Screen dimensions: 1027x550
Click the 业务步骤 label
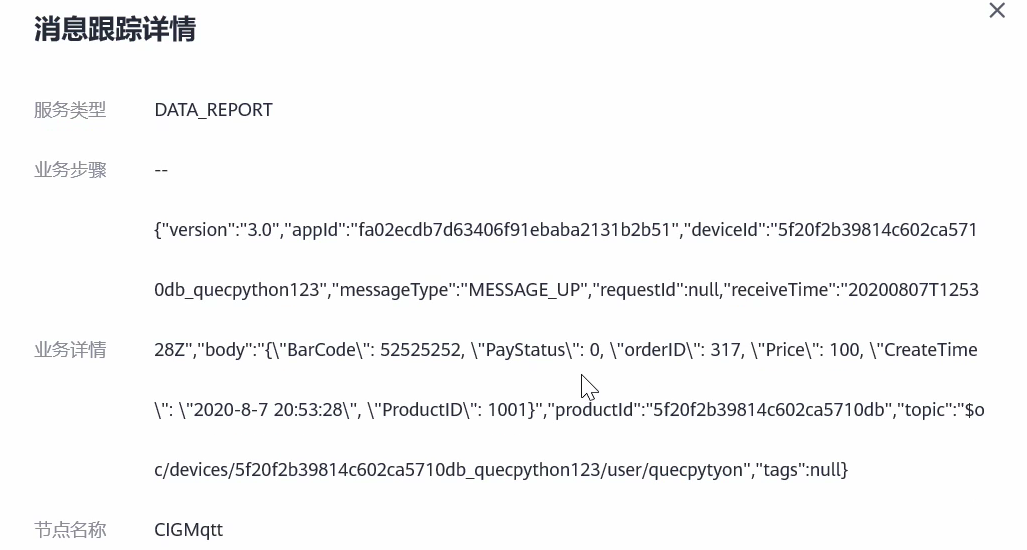tap(70, 170)
